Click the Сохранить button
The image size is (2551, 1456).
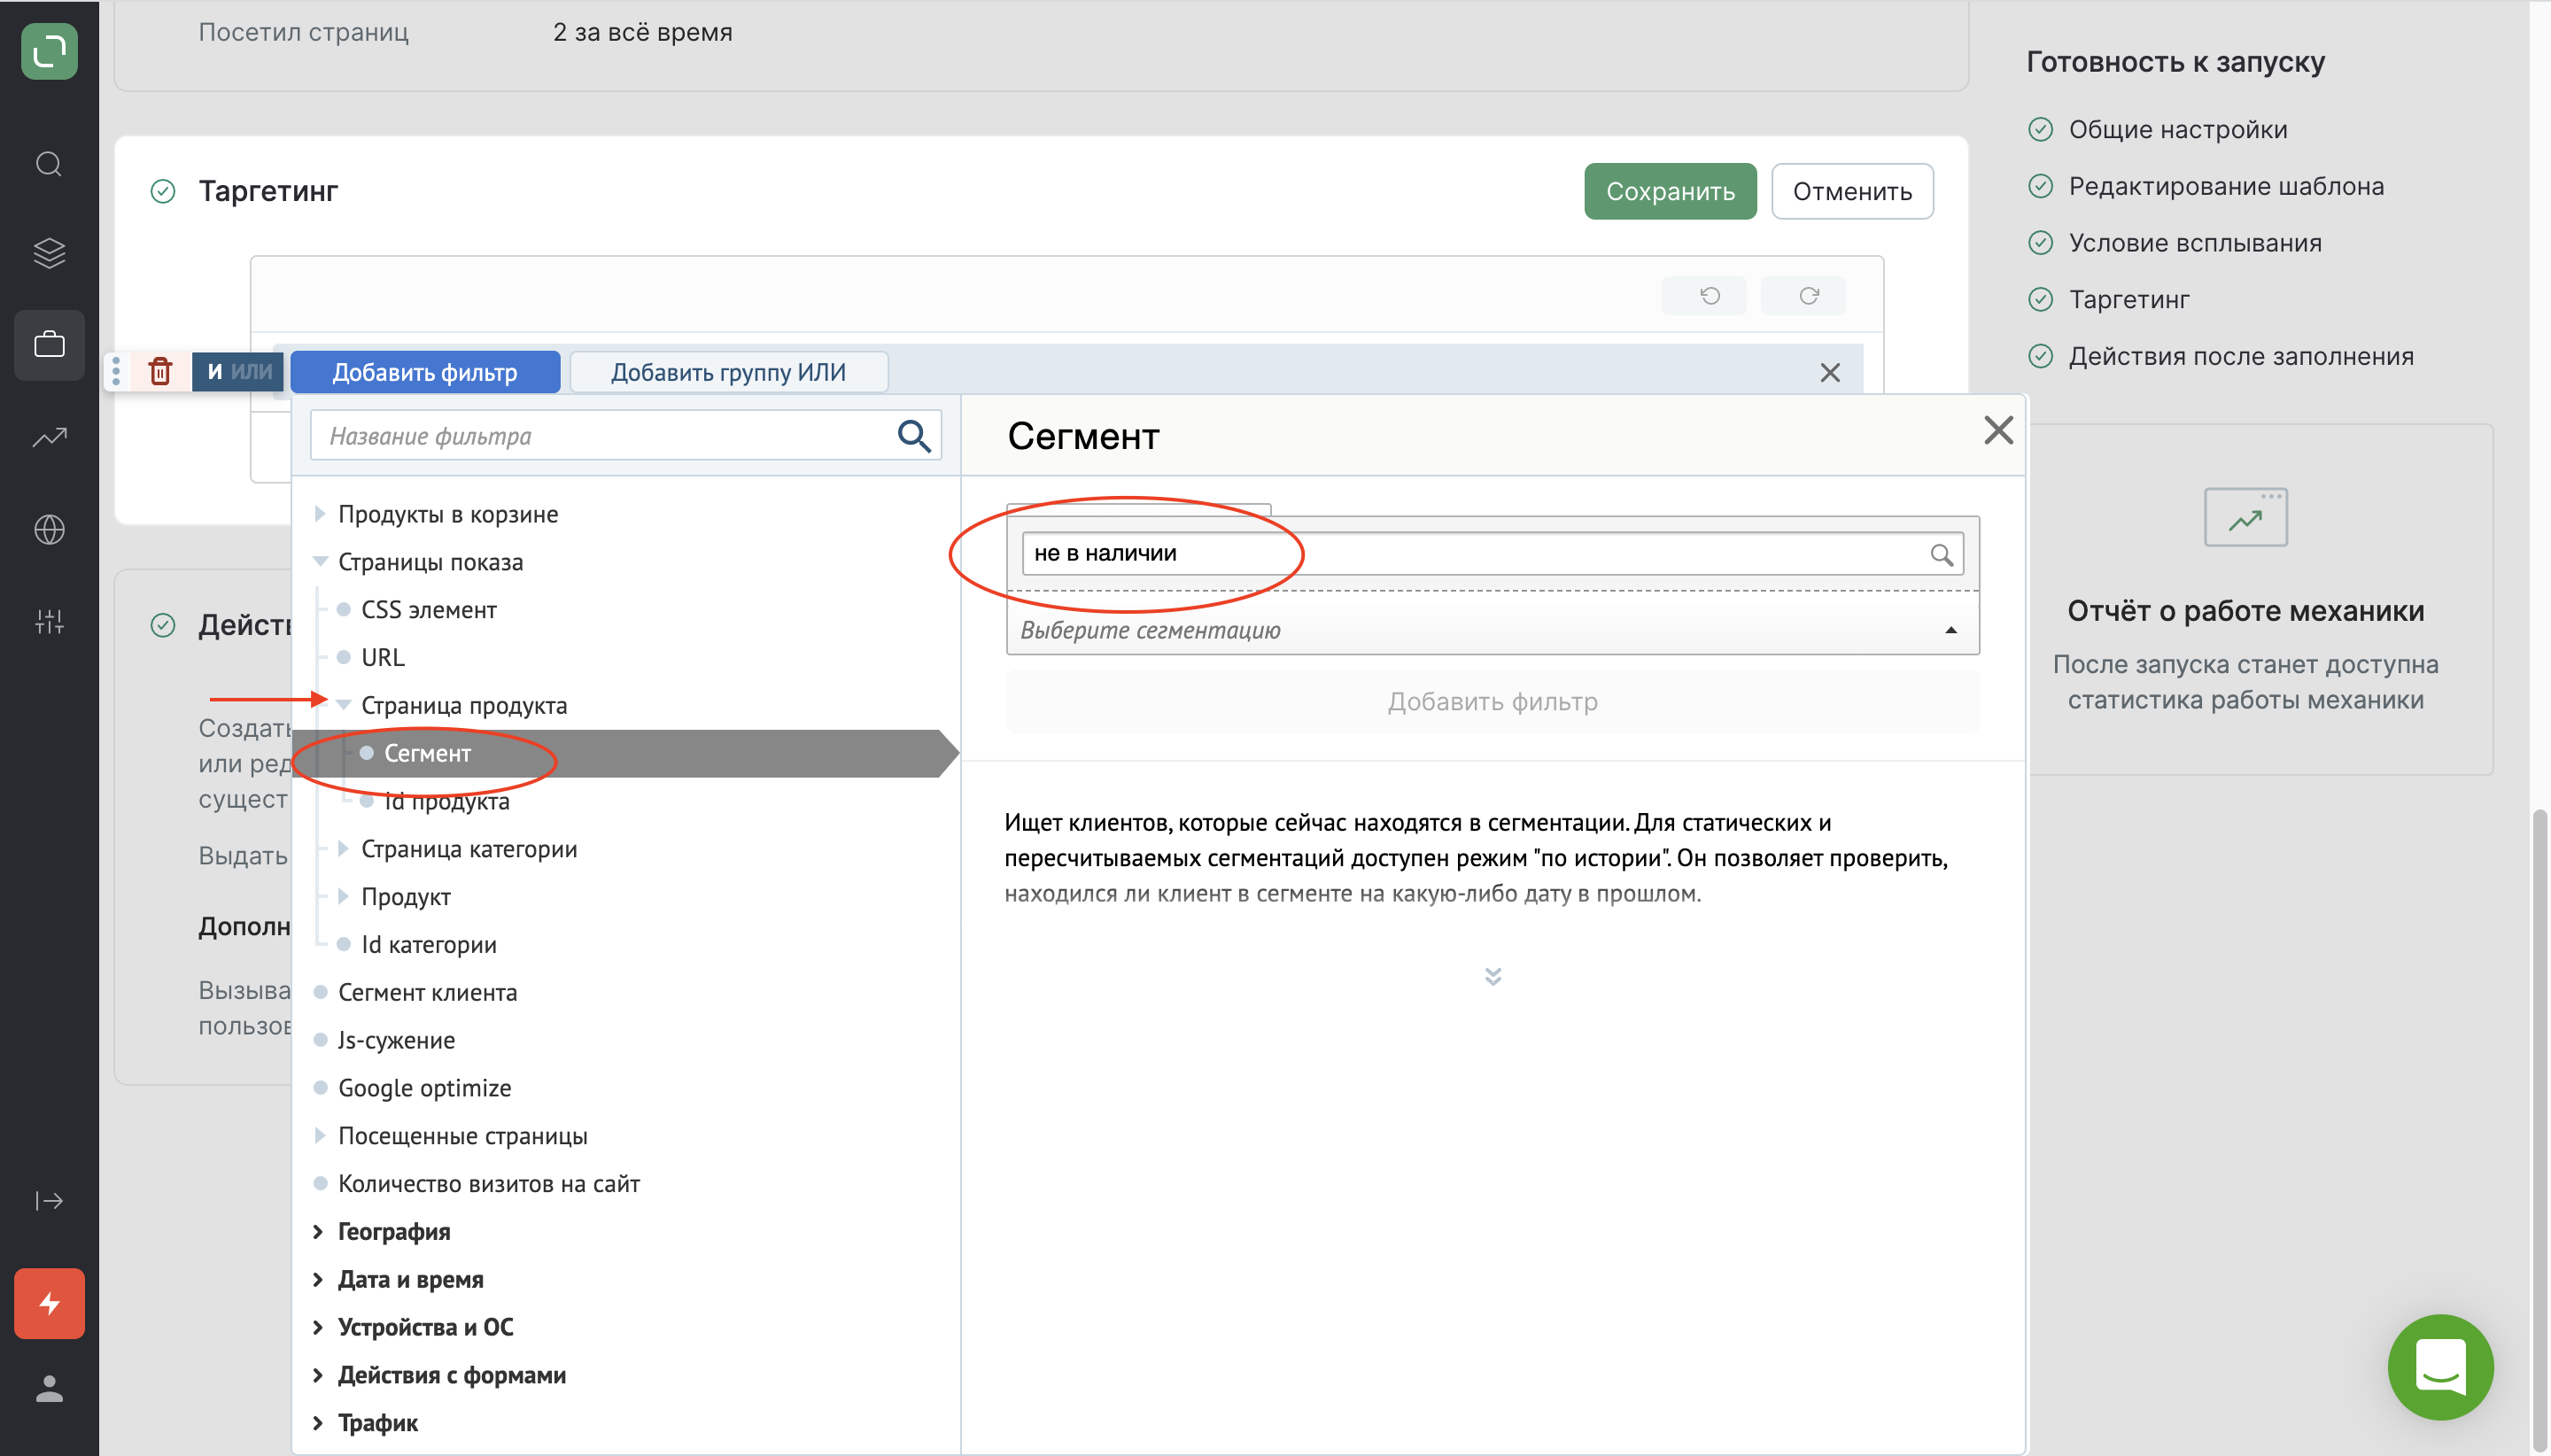click(x=1670, y=191)
